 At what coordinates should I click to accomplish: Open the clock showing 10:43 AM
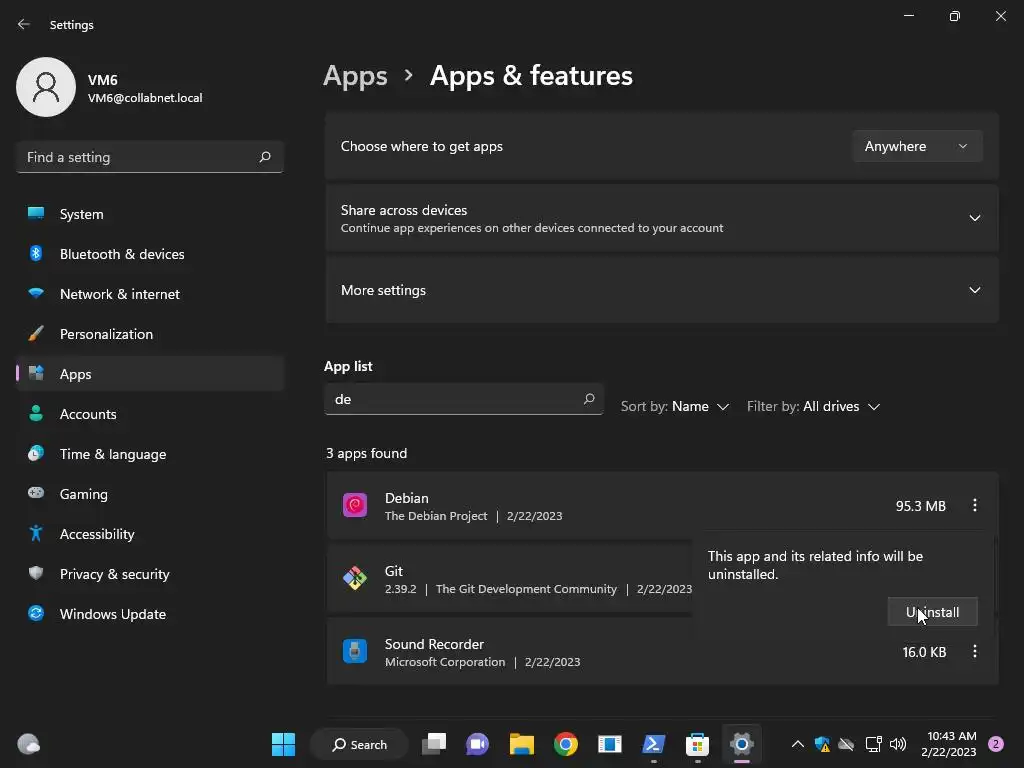pyautogui.click(x=948, y=744)
